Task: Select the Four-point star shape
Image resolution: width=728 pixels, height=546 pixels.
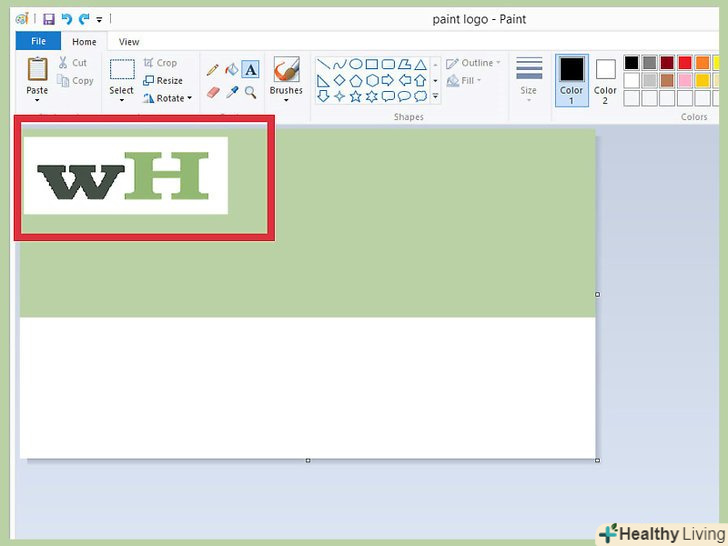Action: [x=339, y=96]
